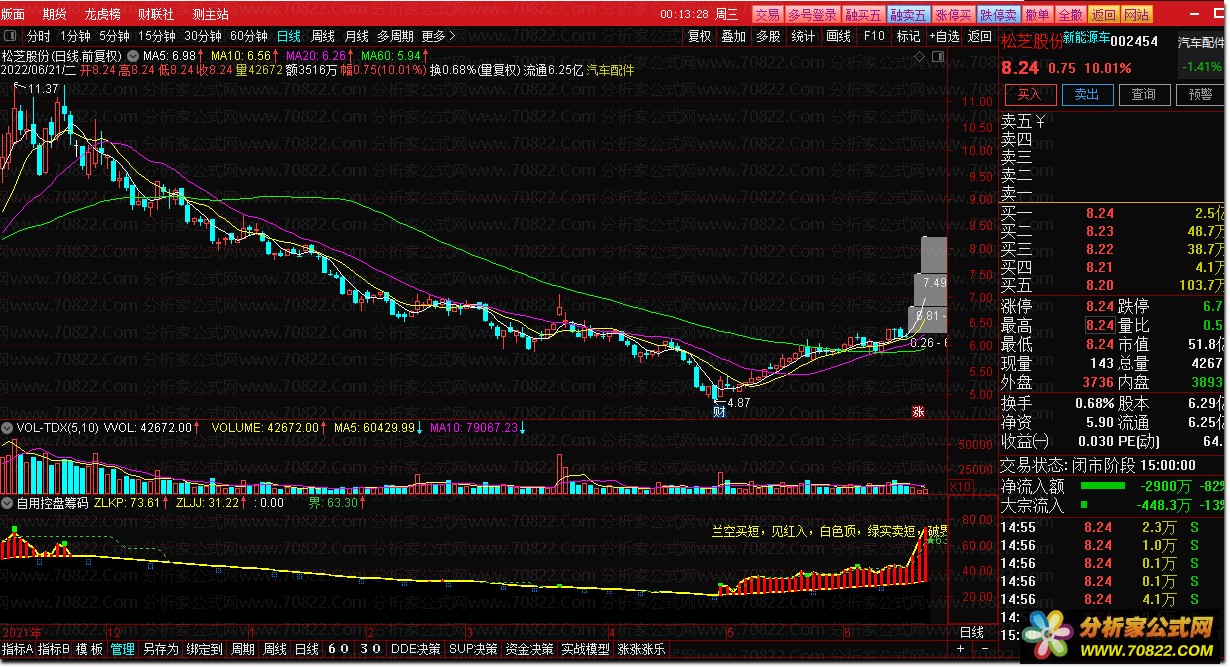Select the 管理 manage tab
The height and width of the screenshot is (667, 1230).
coord(123,650)
